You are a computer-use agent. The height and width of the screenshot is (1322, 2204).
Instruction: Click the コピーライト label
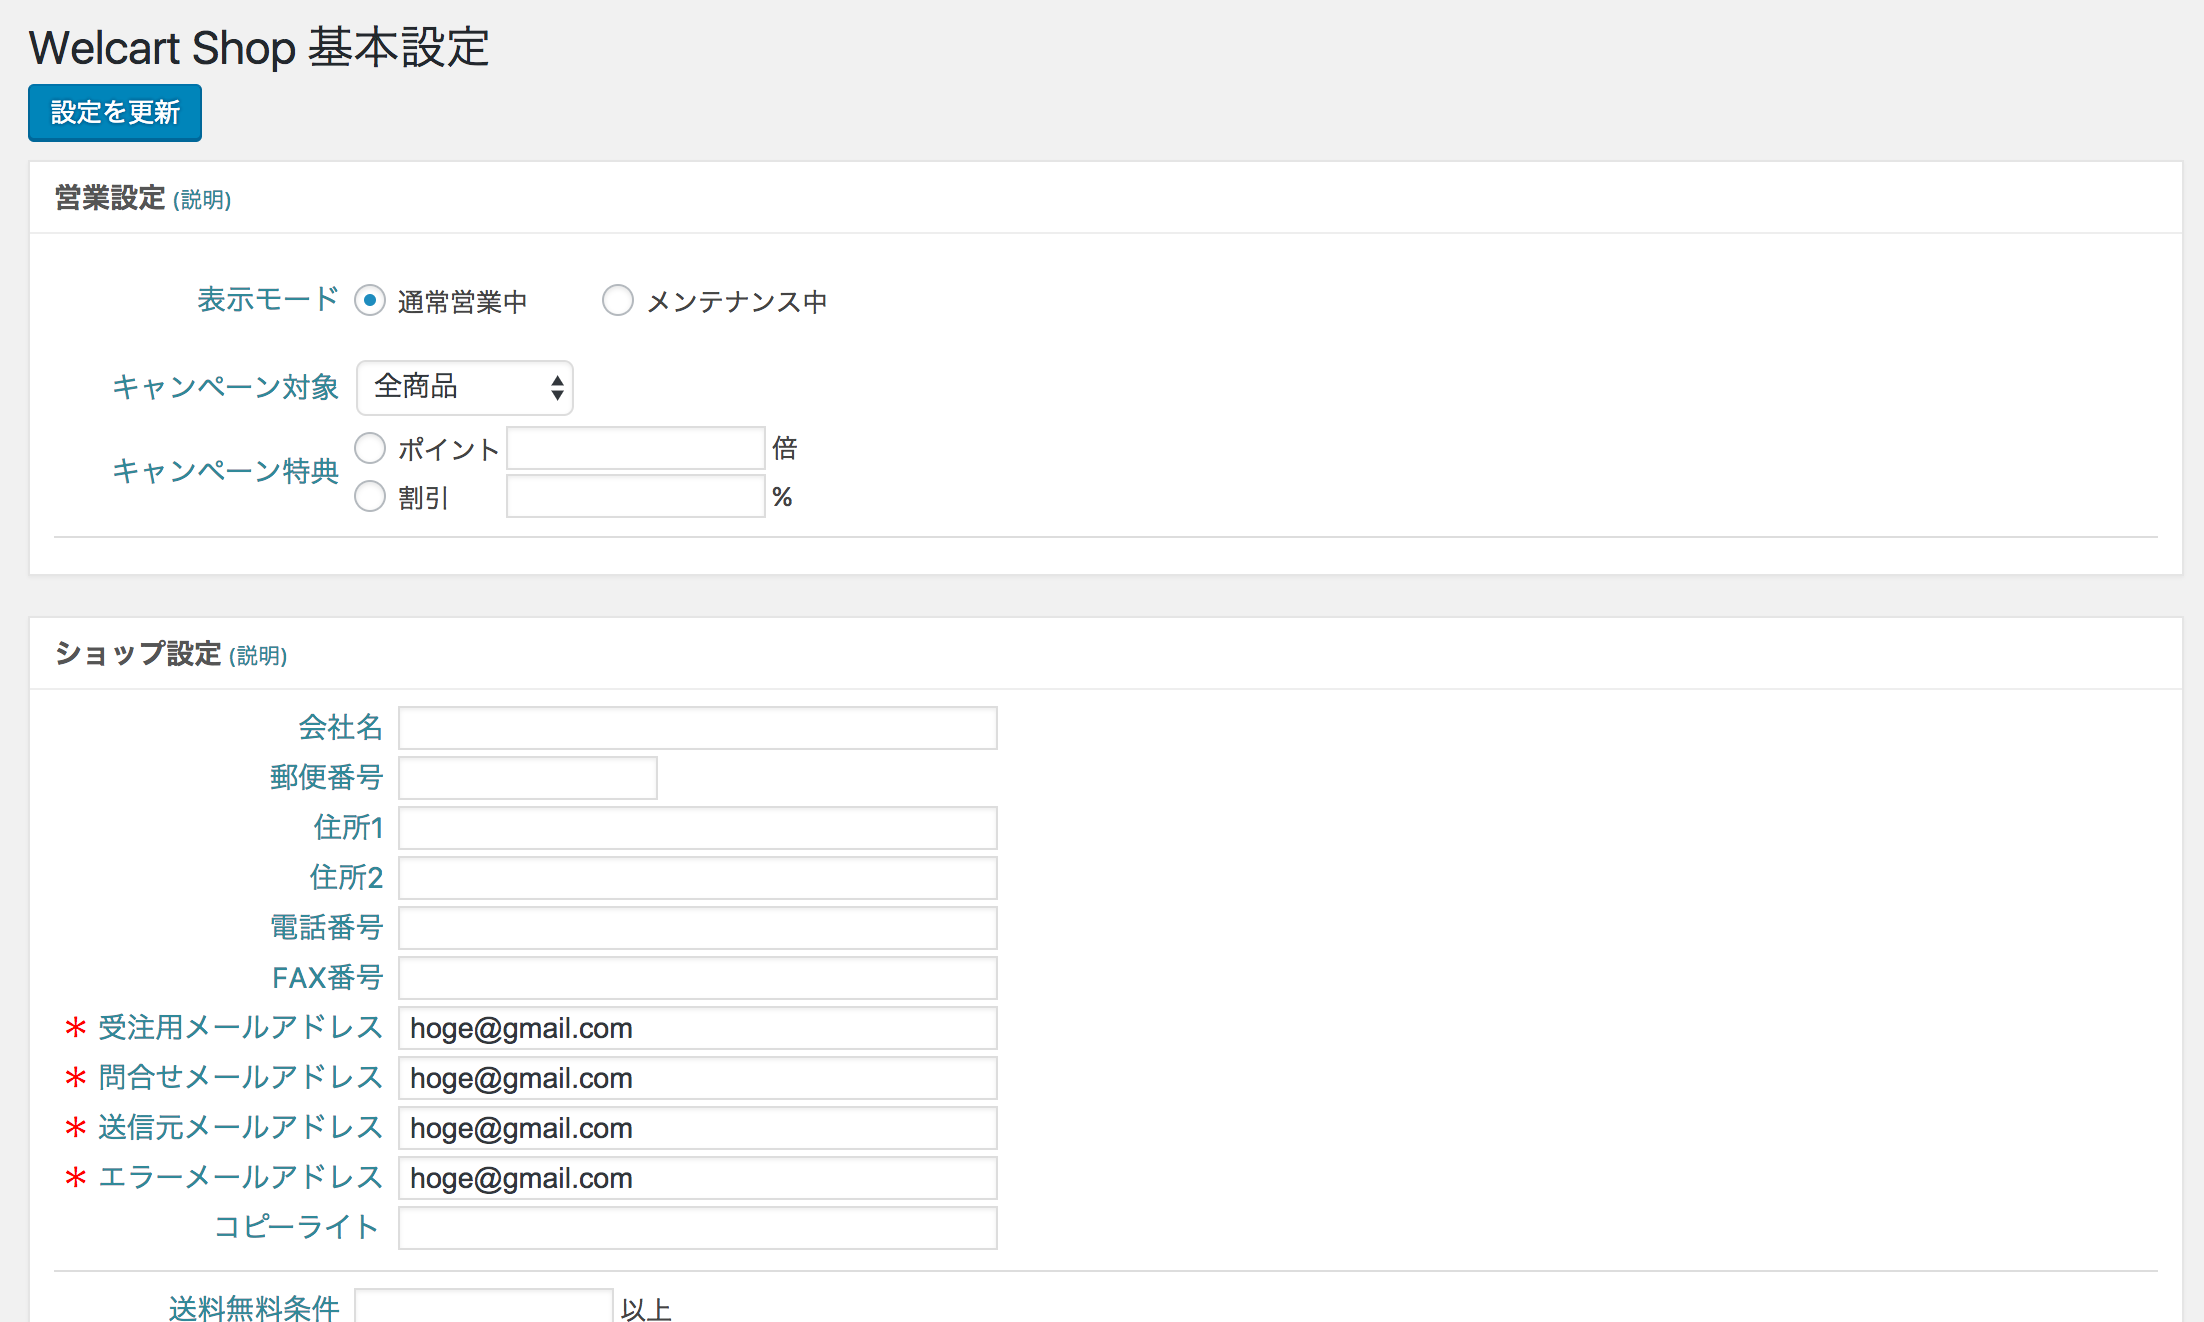coord(297,1227)
